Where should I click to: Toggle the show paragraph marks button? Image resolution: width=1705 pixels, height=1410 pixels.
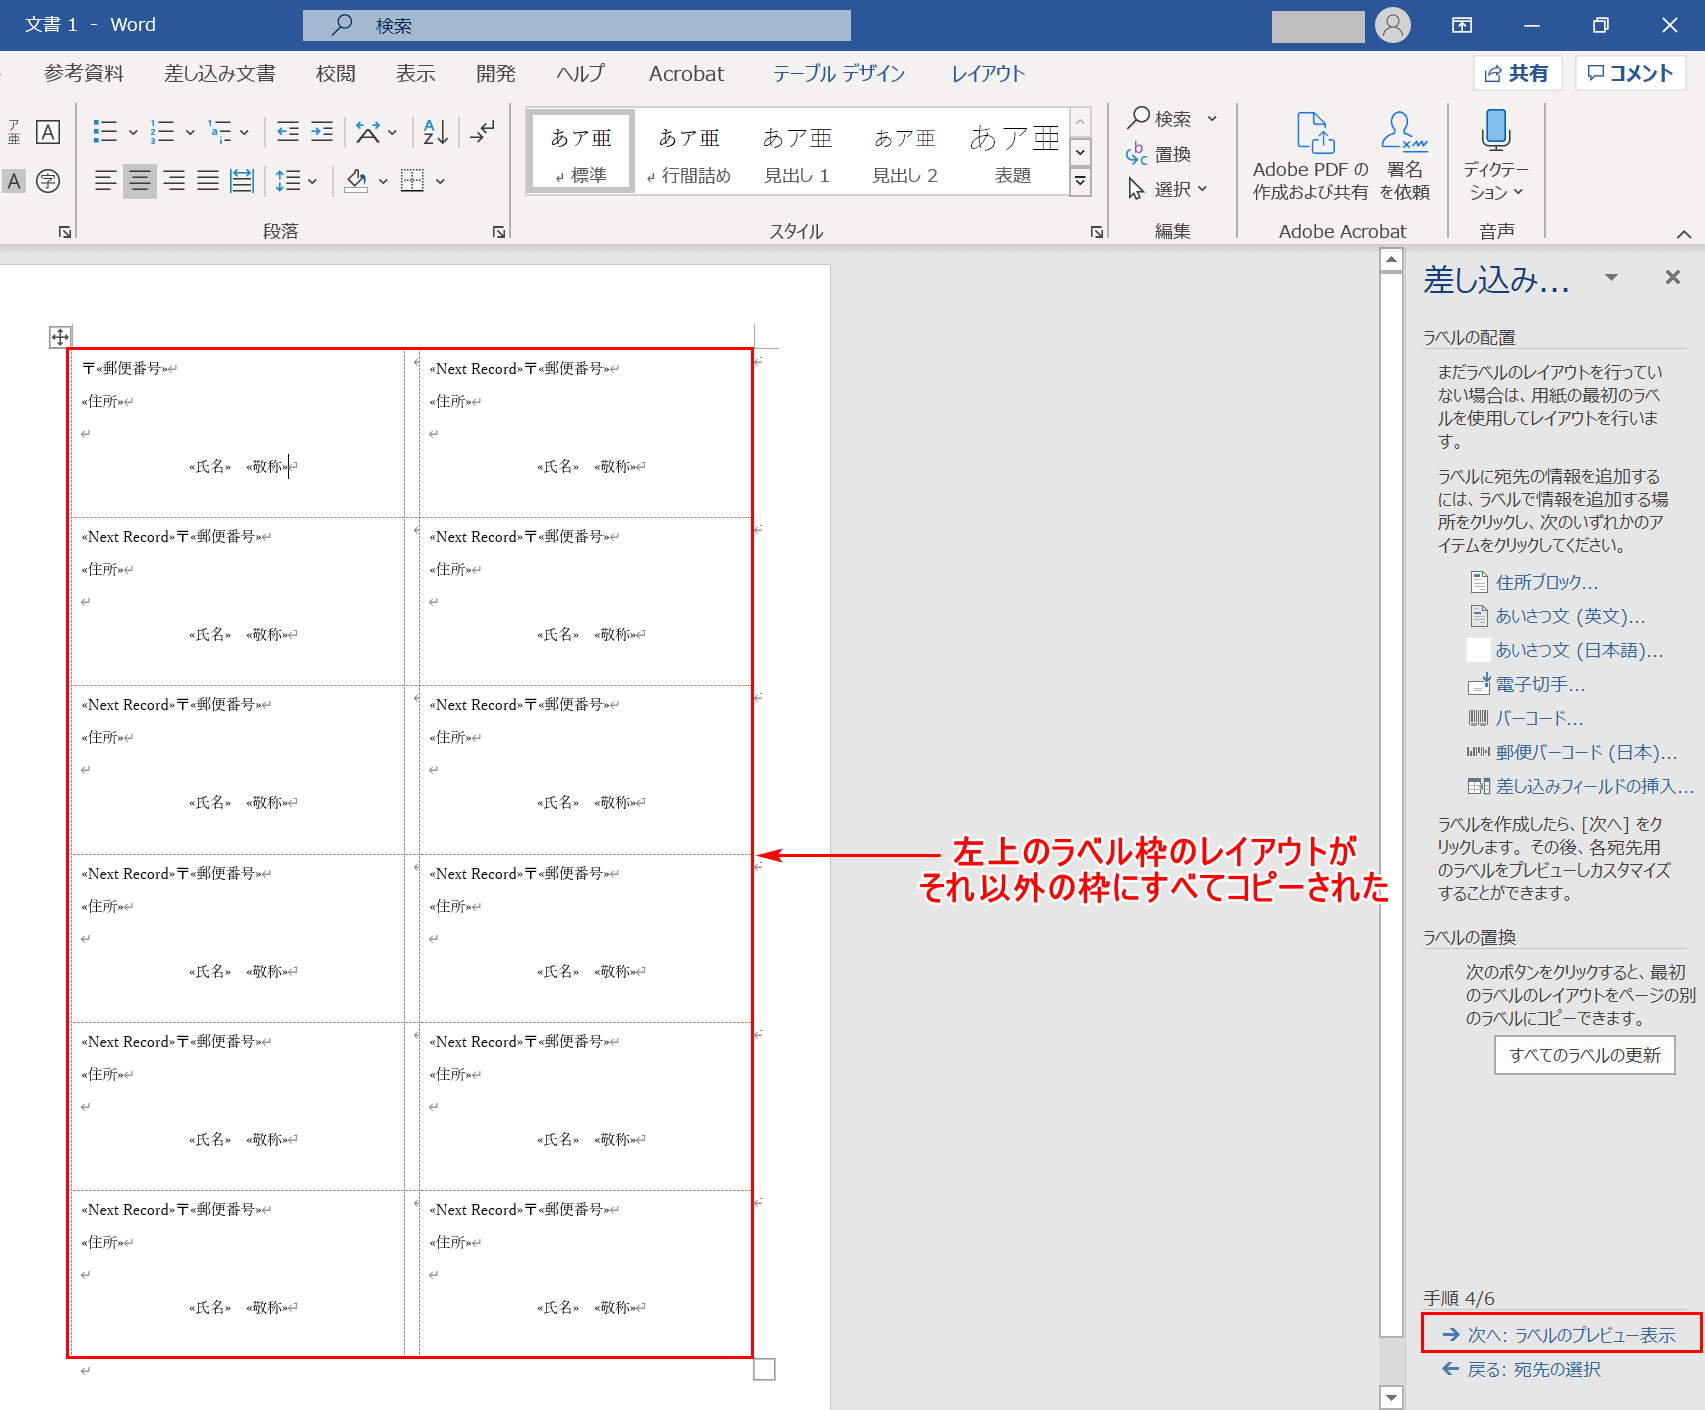[x=483, y=132]
